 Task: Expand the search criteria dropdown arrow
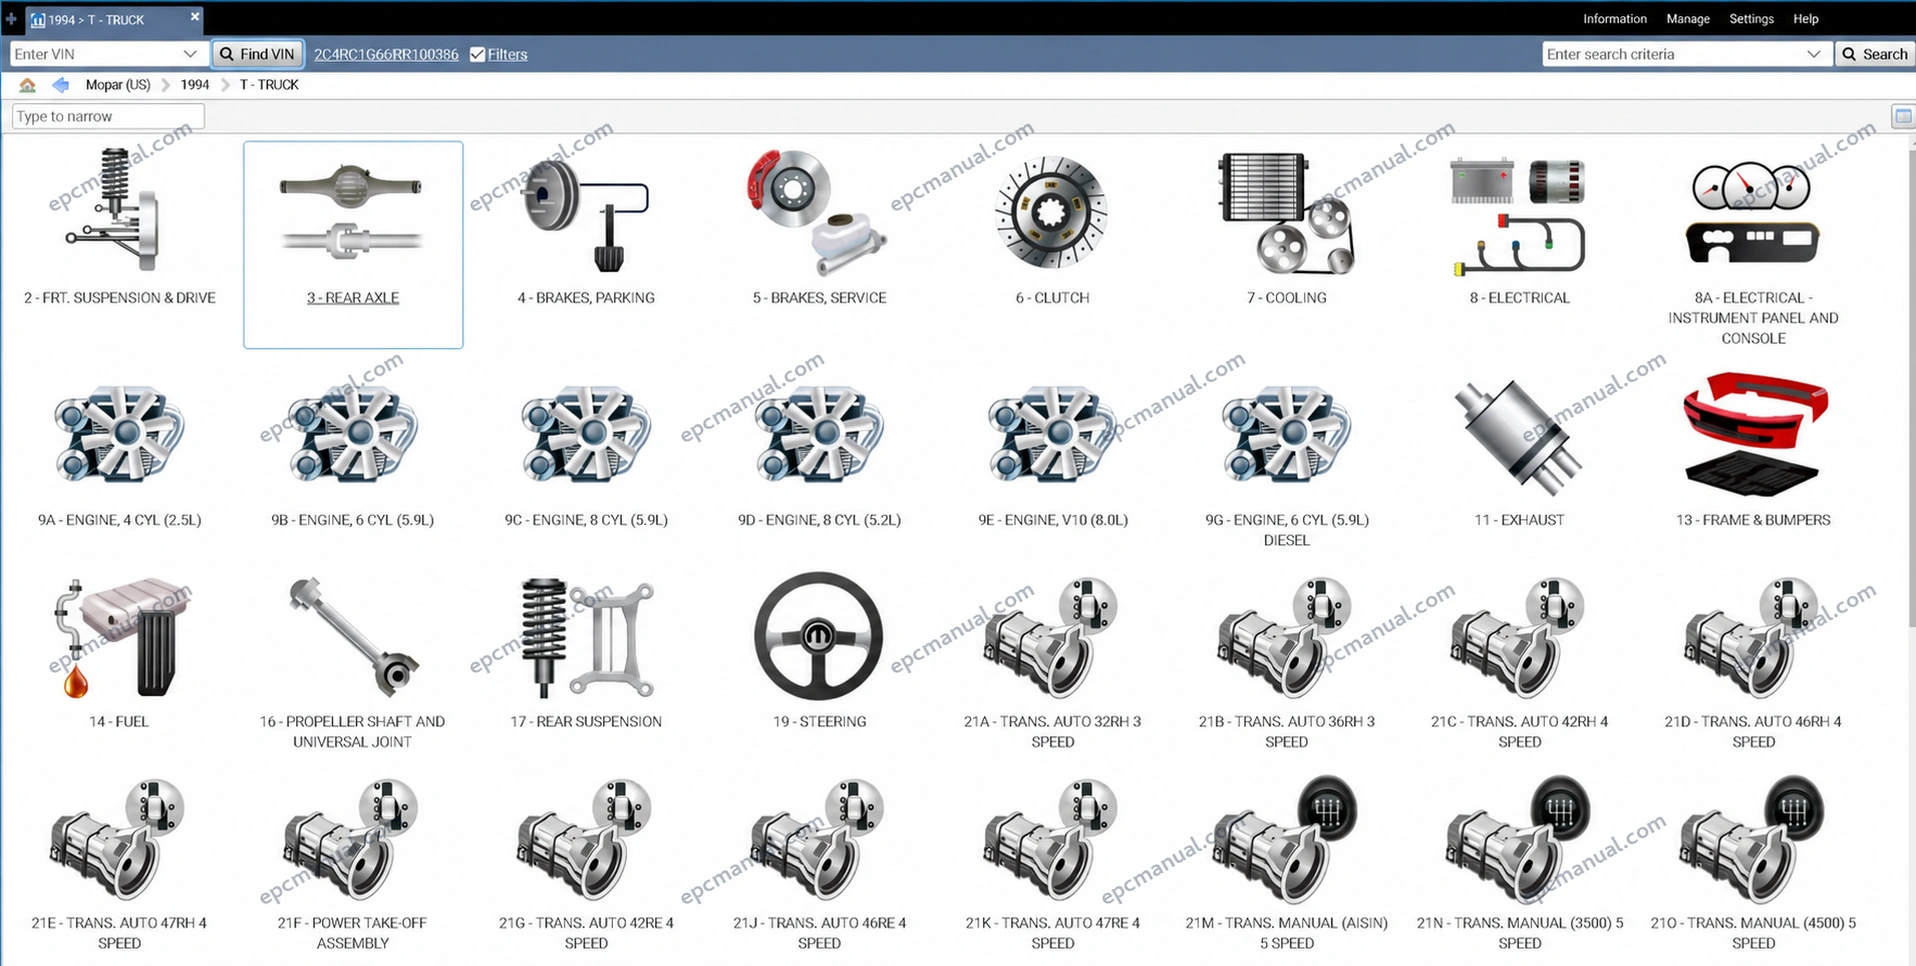[1814, 54]
